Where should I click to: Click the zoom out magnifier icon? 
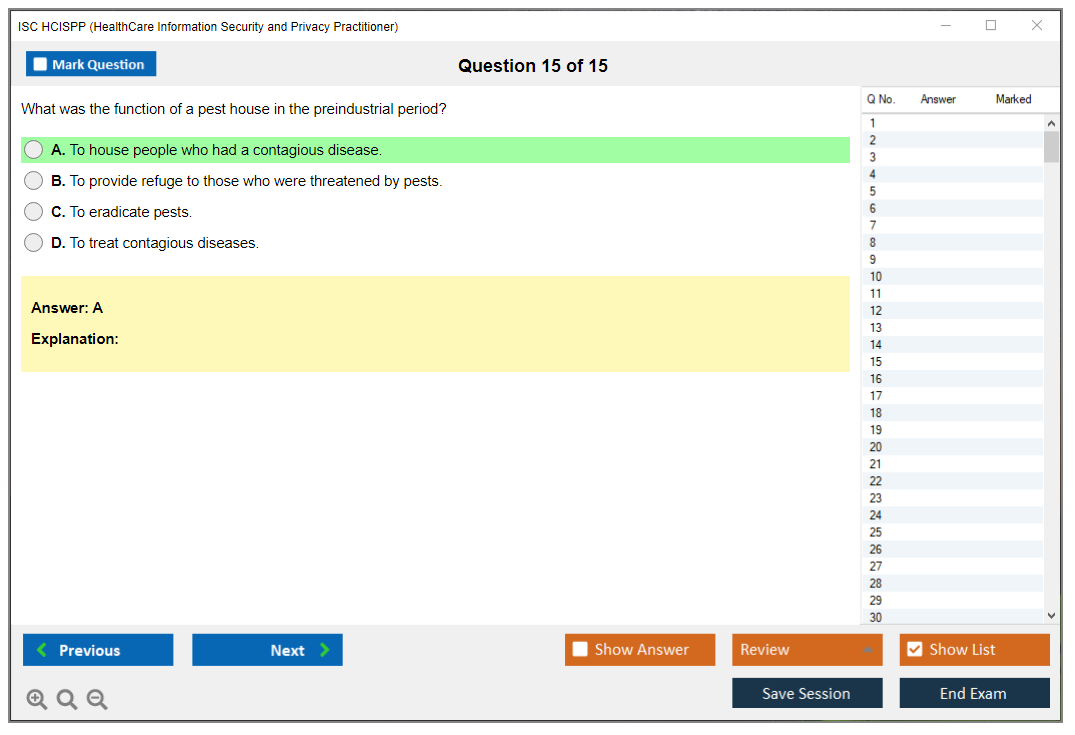(x=97, y=700)
